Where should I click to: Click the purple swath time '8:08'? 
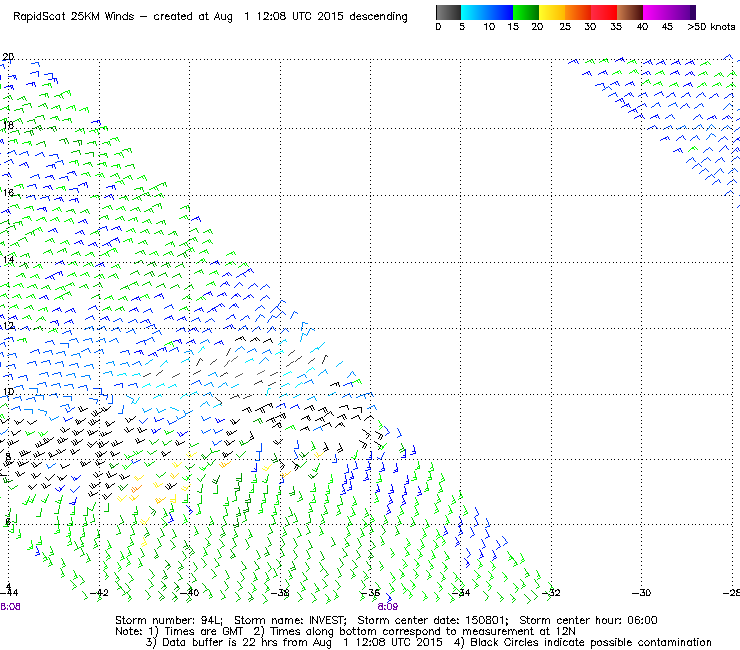coord(10,607)
